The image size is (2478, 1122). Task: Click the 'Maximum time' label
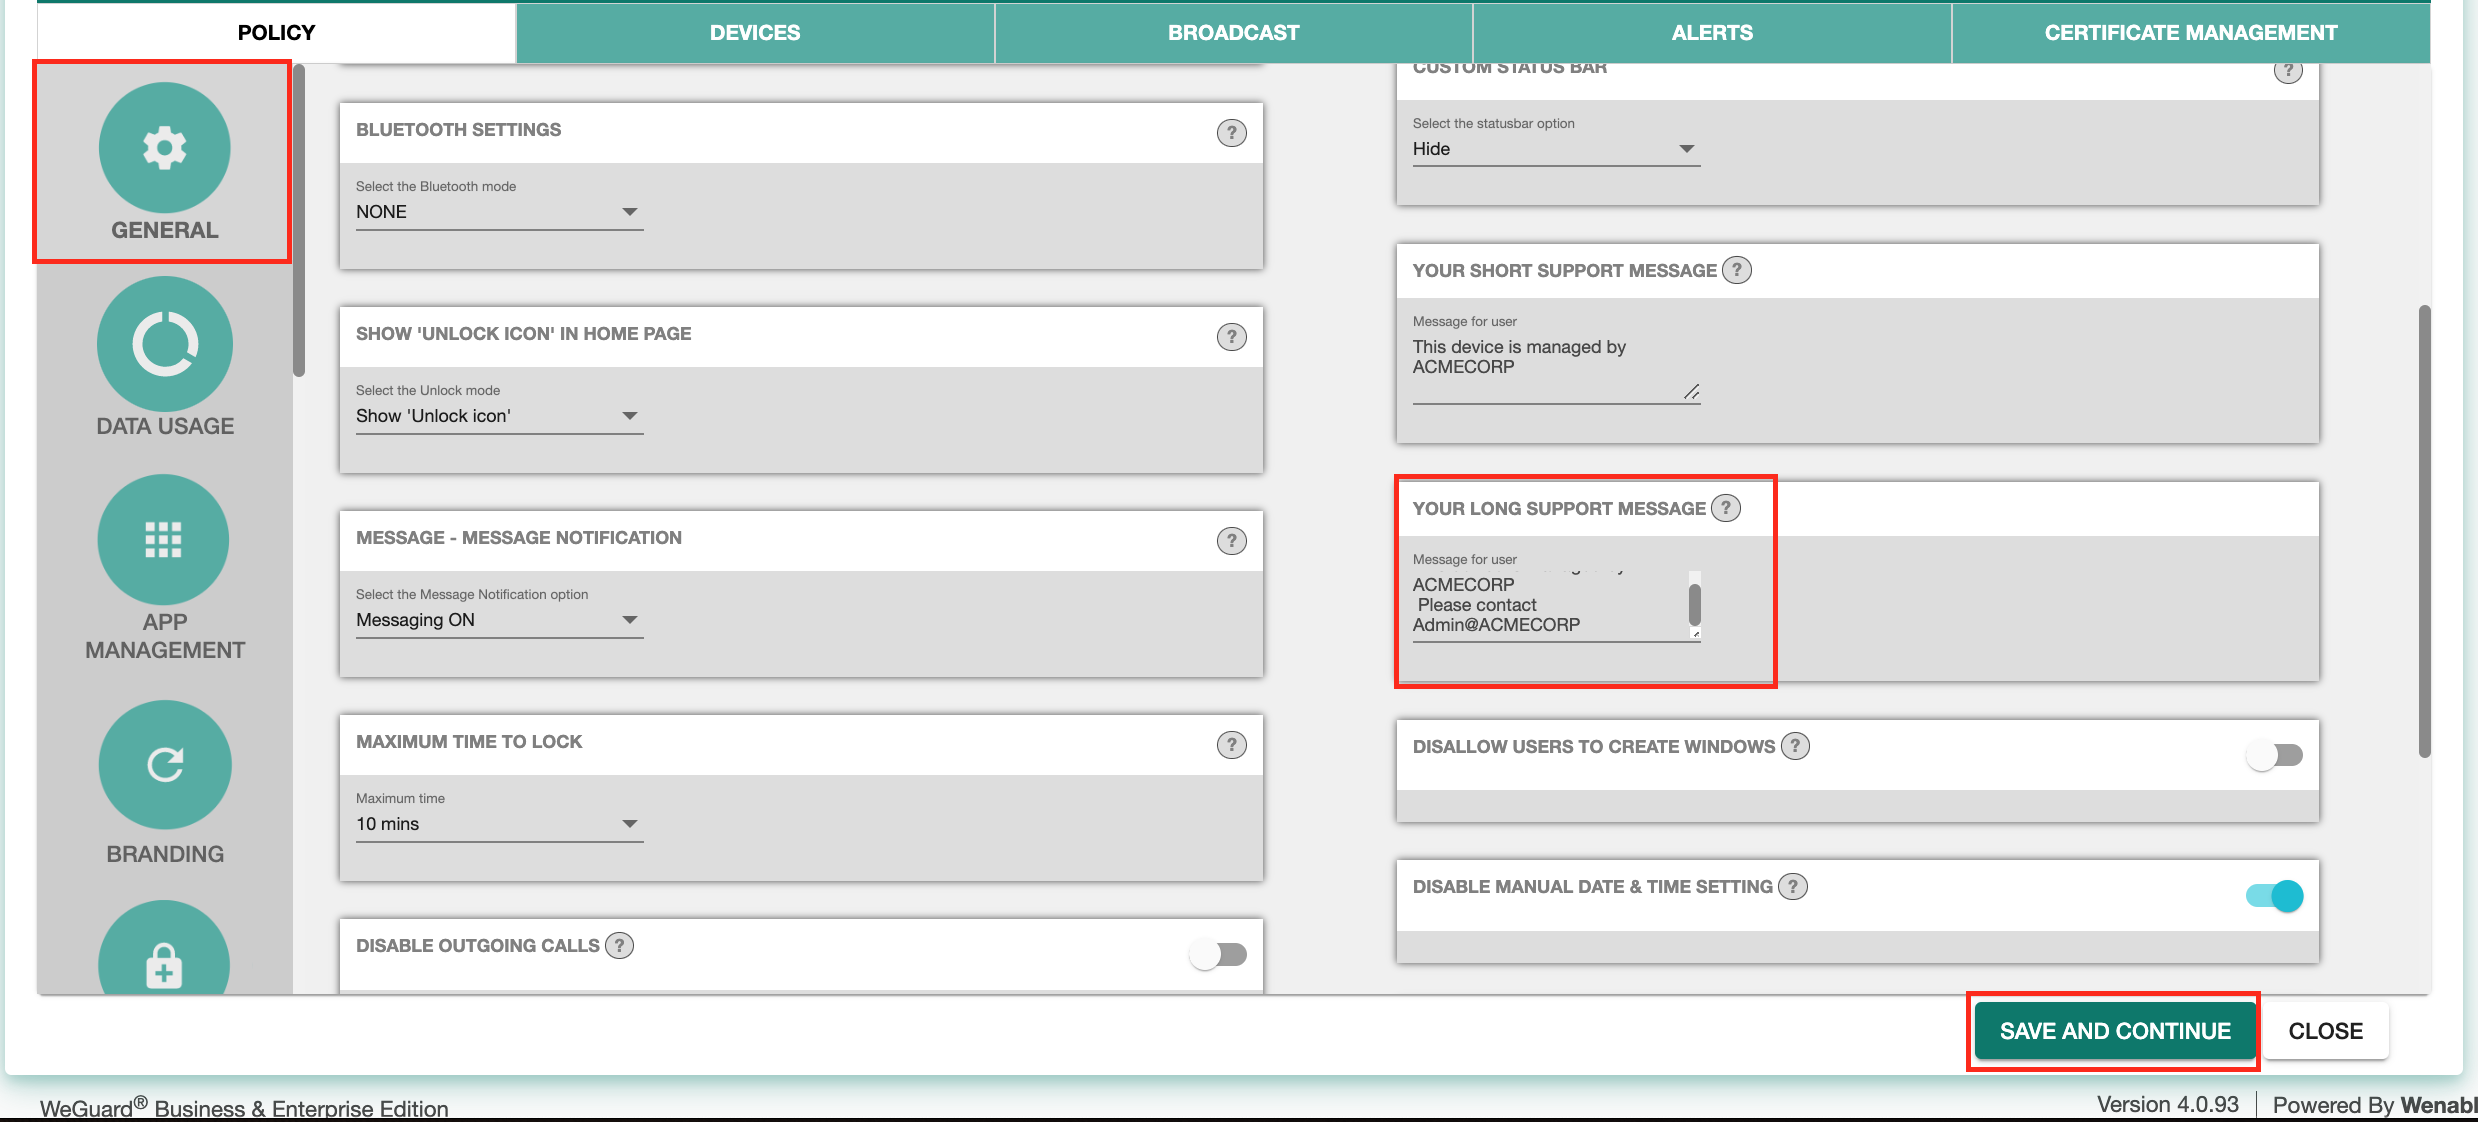point(400,799)
